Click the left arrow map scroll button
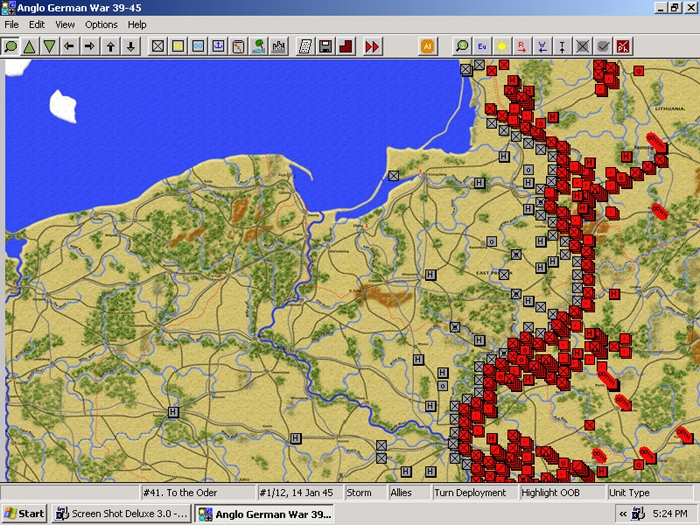This screenshot has height=525, width=700. 69,46
